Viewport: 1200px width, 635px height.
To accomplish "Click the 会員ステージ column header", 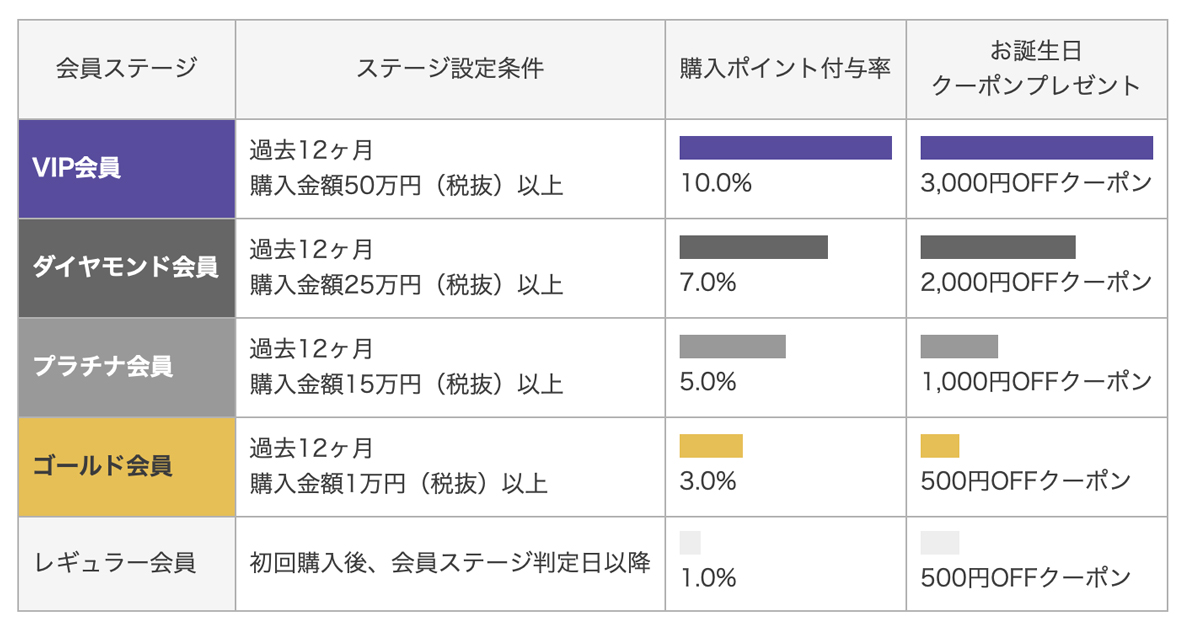I will 127,69.
